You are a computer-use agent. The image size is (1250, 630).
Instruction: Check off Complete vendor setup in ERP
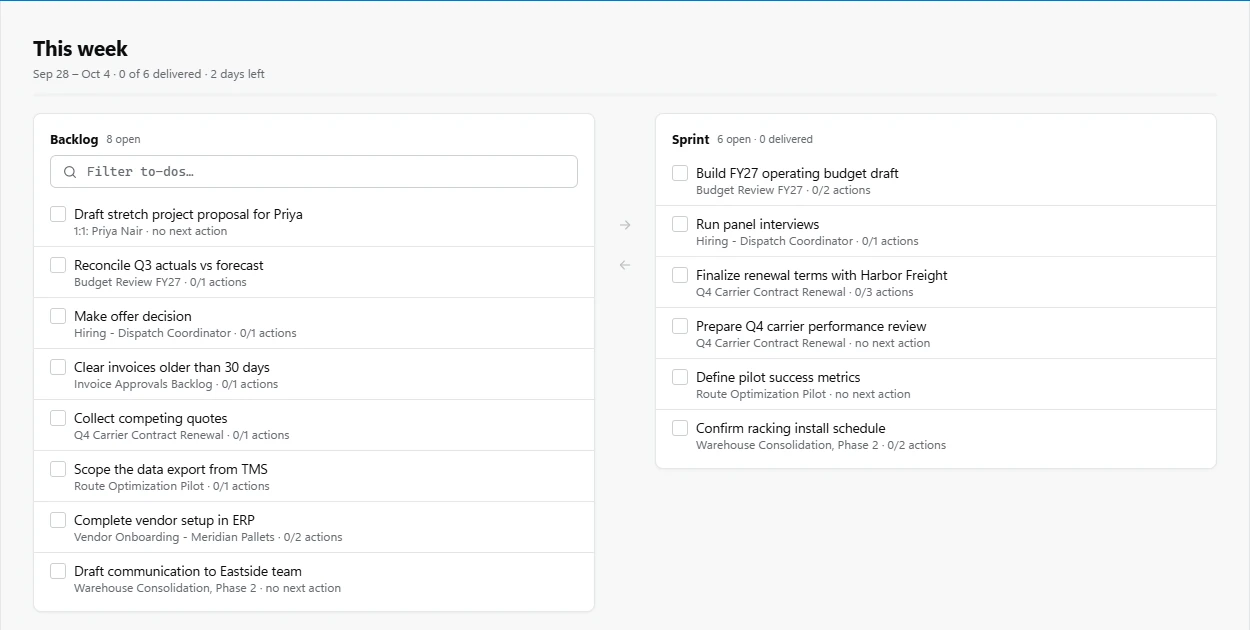(x=58, y=520)
